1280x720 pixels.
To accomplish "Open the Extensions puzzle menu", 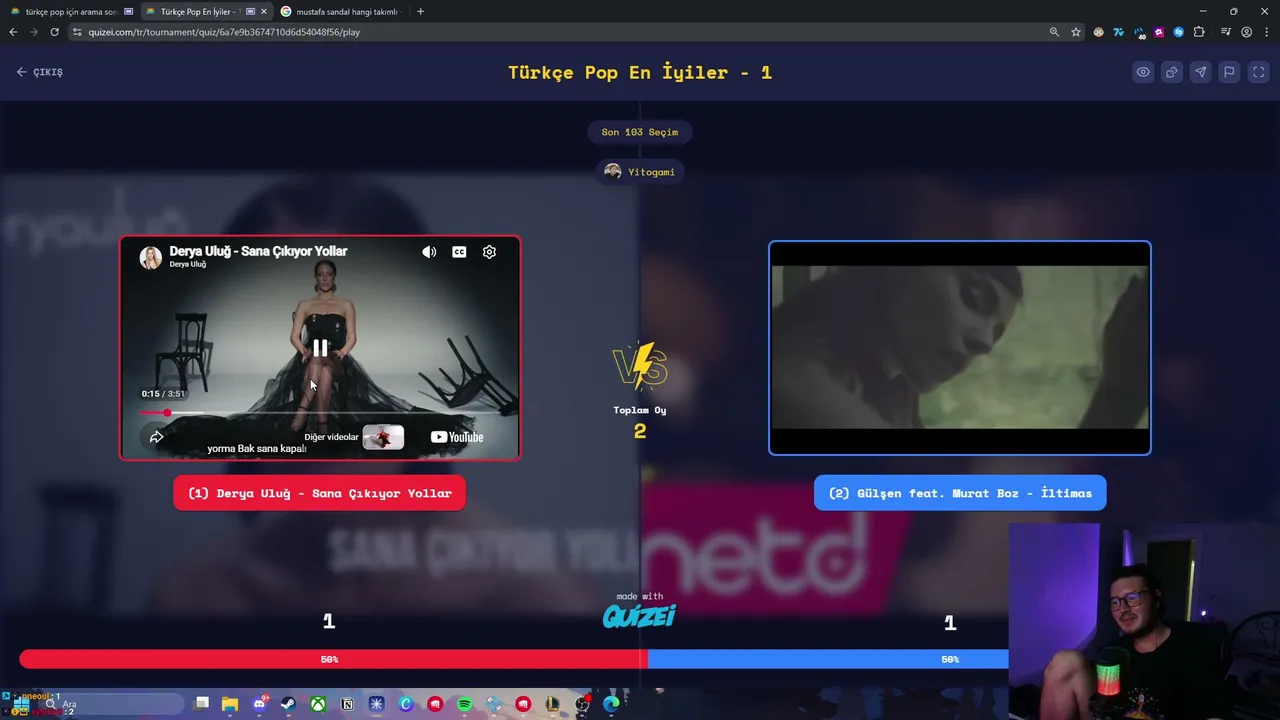I will [x=1199, y=32].
